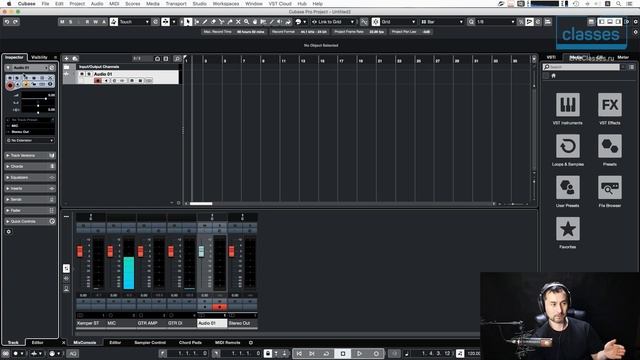Toggle global Read automation R button
Screen dimensions: 640x360
87,22
